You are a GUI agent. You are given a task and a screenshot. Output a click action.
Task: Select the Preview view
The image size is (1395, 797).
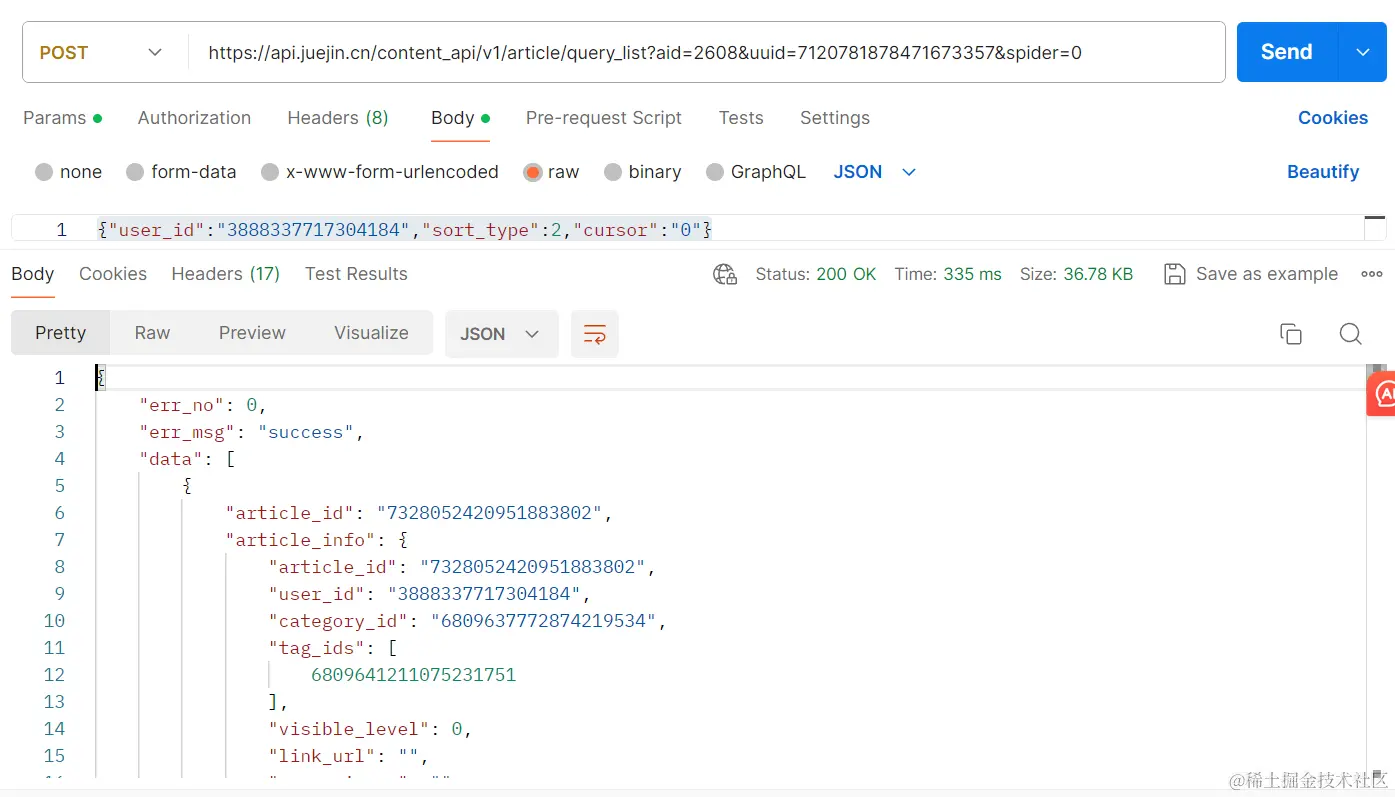coord(252,333)
